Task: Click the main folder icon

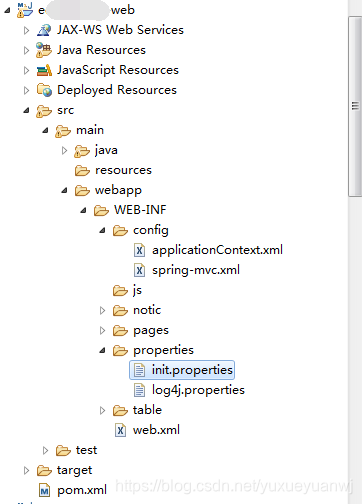Action: [63, 131]
